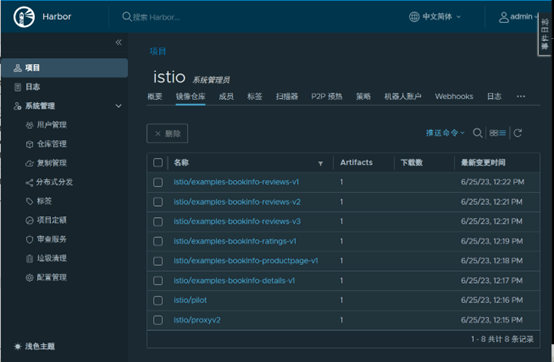
Task: Check istio/examples-bookinfo-reviews-v1 row checkbox
Action: coord(158,182)
